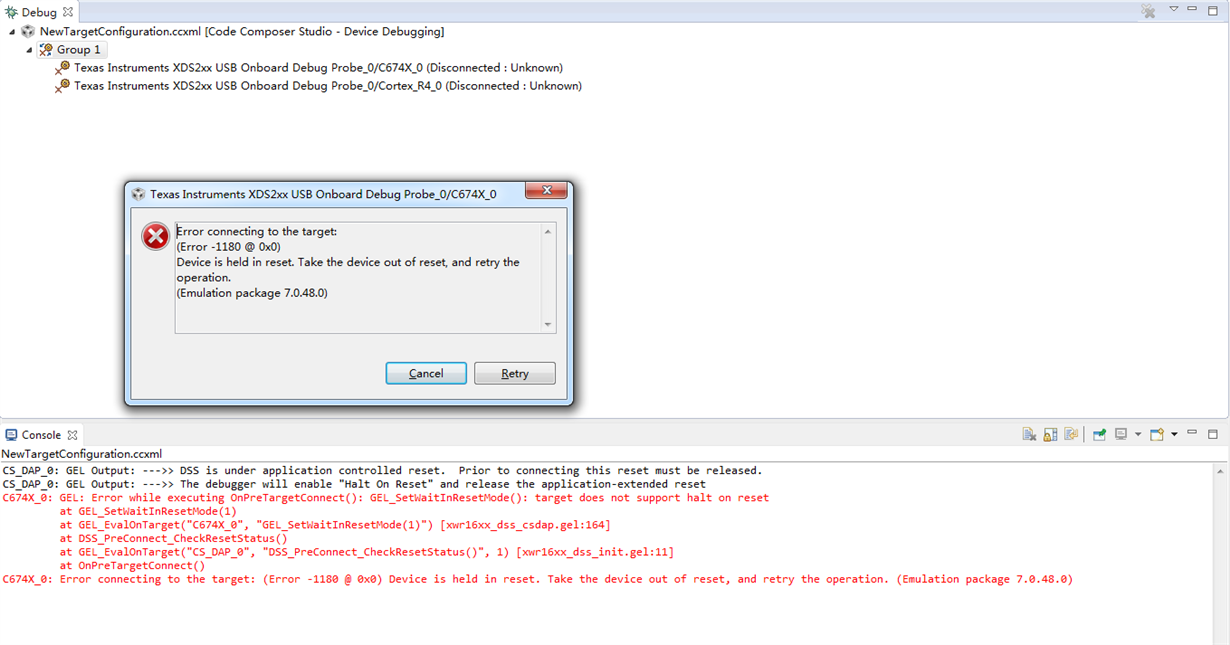Click the 'at OnPreTargetConnect()' console line
Screen dimensions: 1230x645
click(132, 565)
